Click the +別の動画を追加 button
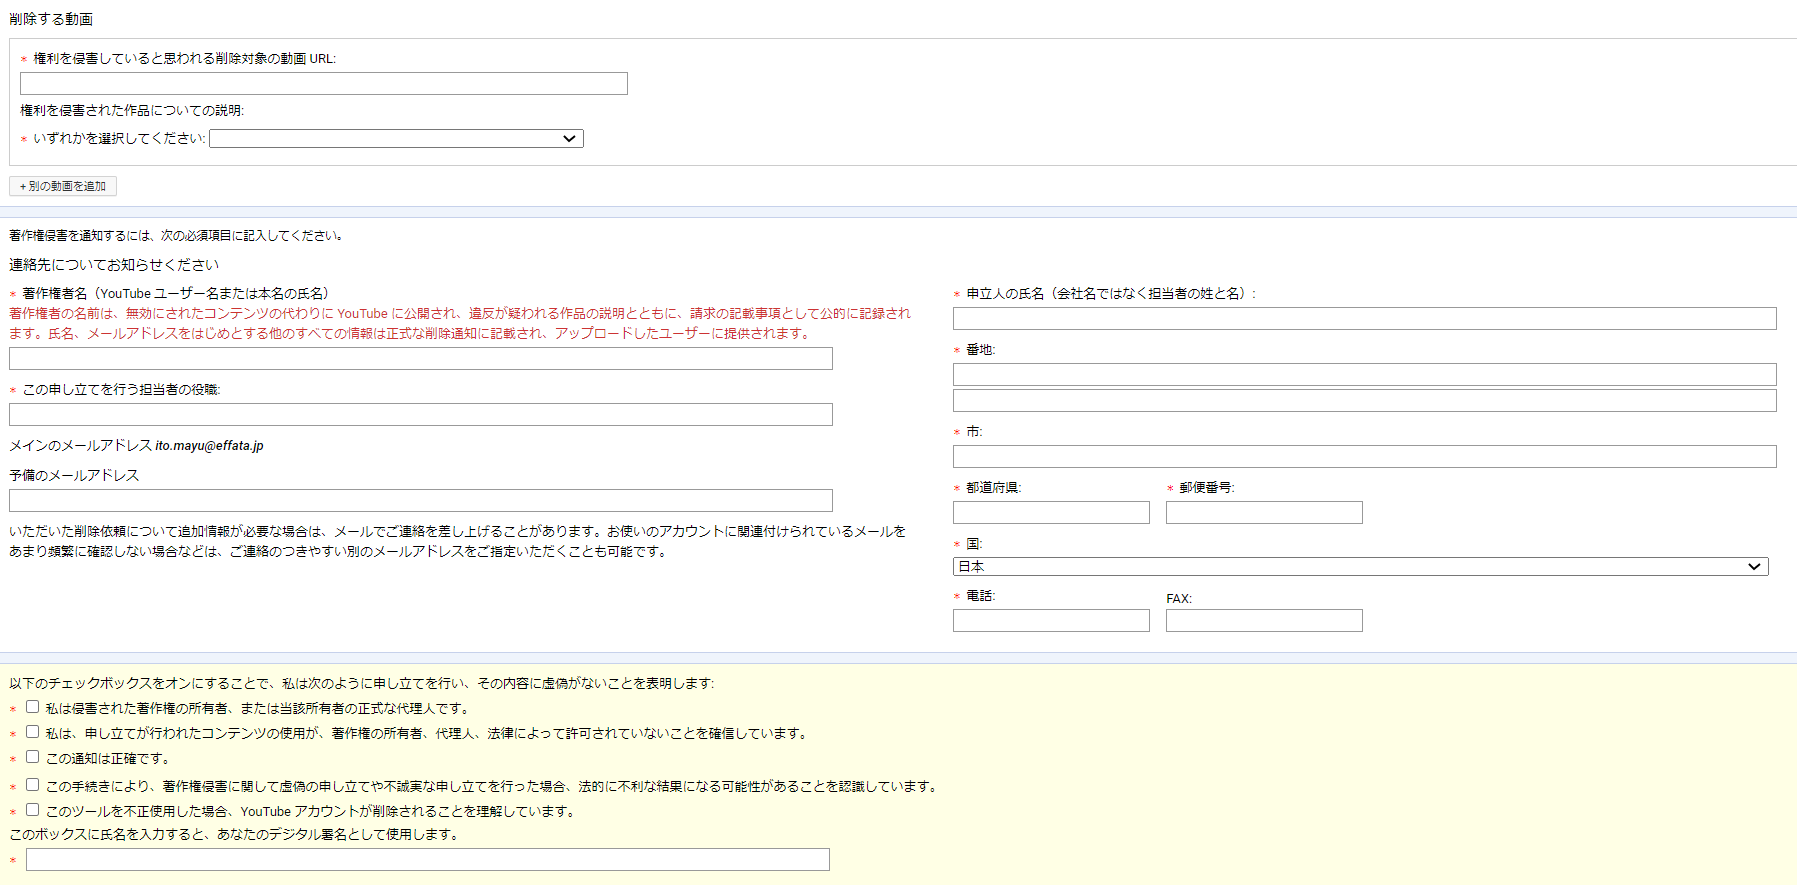 pos(63,186)
